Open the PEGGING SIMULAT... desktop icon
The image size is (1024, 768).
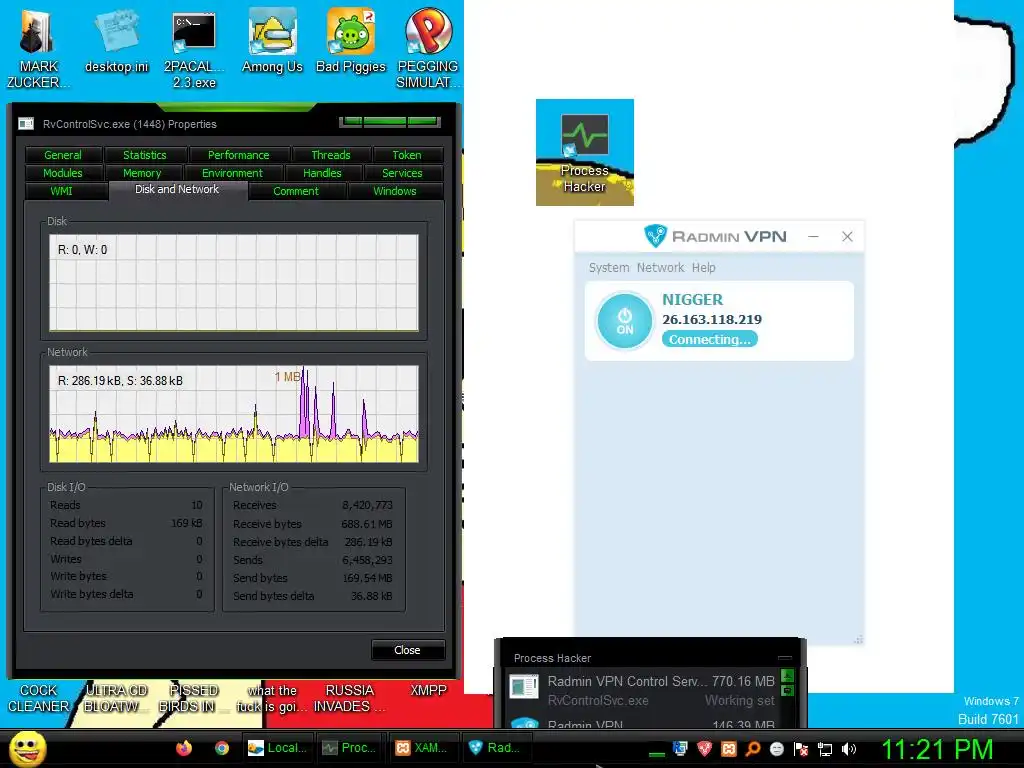tap(428, 49)
